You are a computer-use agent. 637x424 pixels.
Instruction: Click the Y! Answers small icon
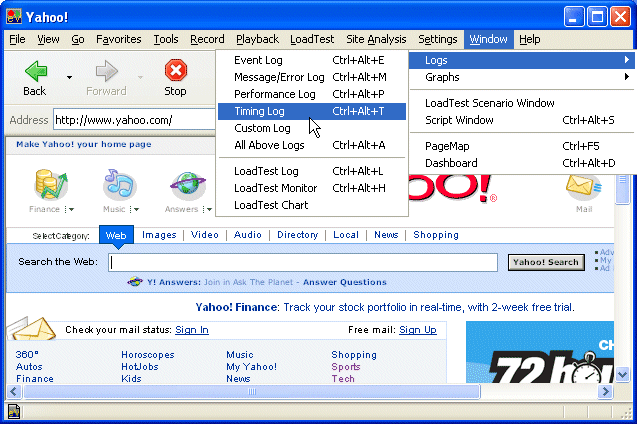(x=135, y=281)
